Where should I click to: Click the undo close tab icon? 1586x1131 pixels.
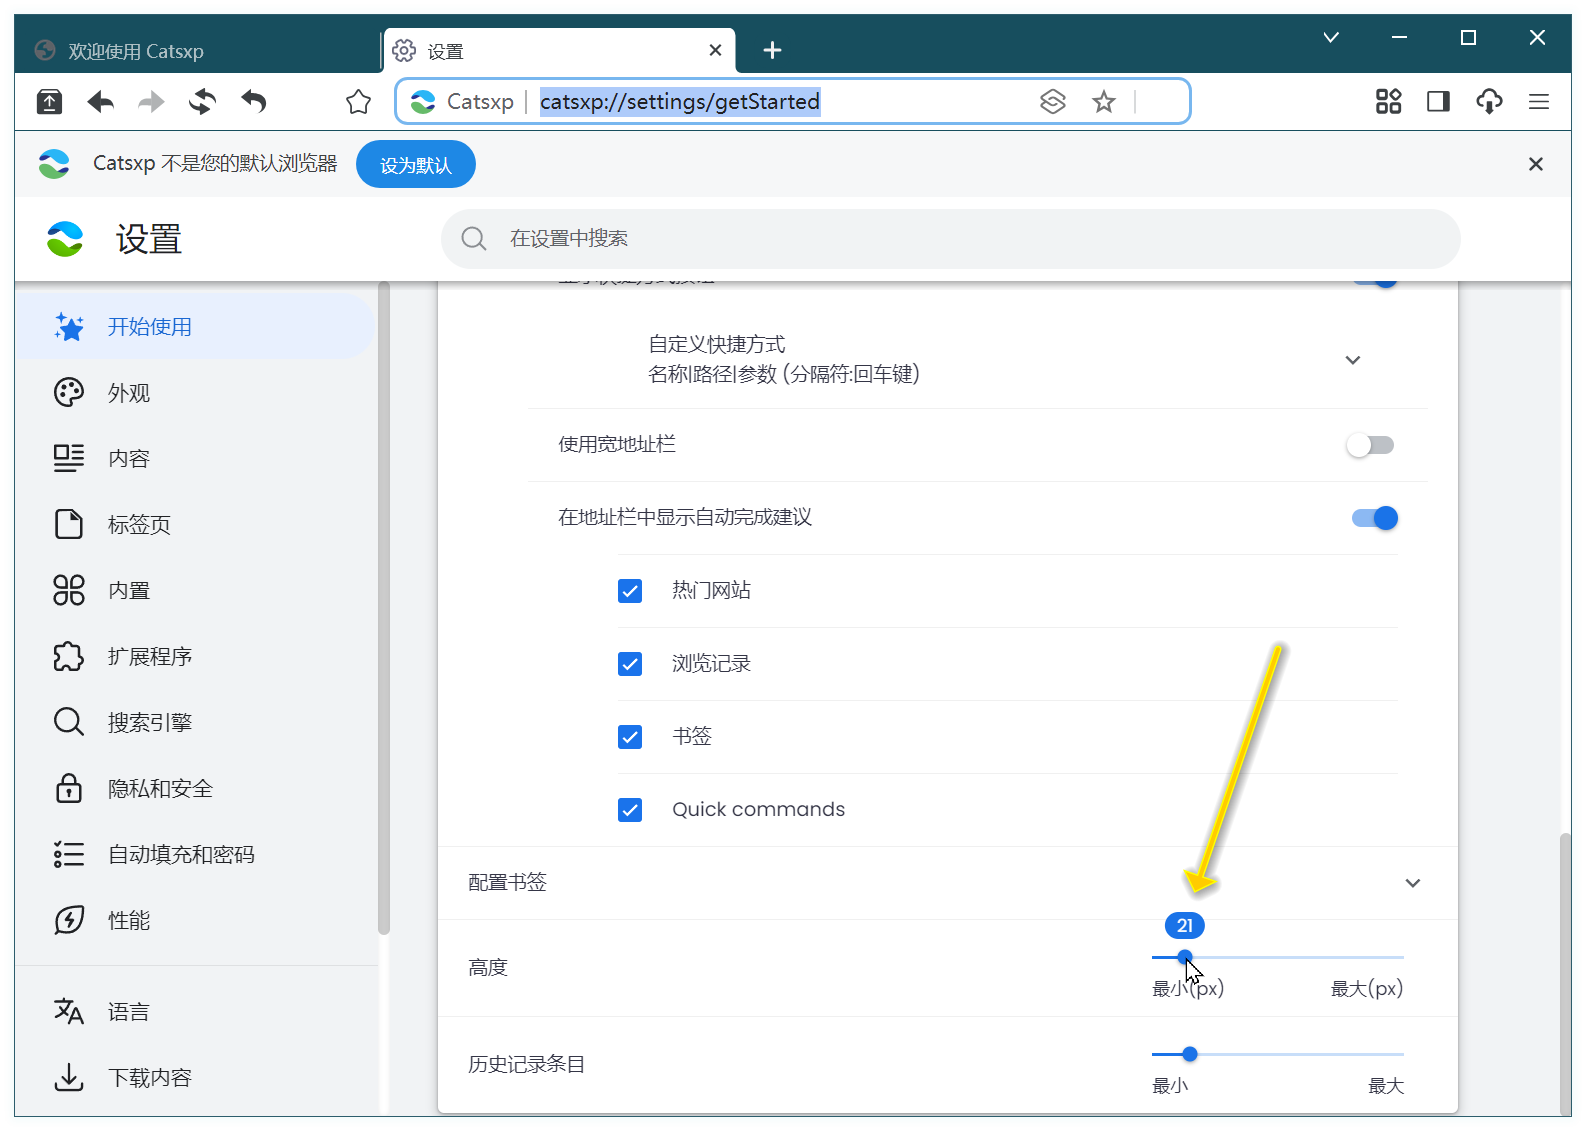254,101
